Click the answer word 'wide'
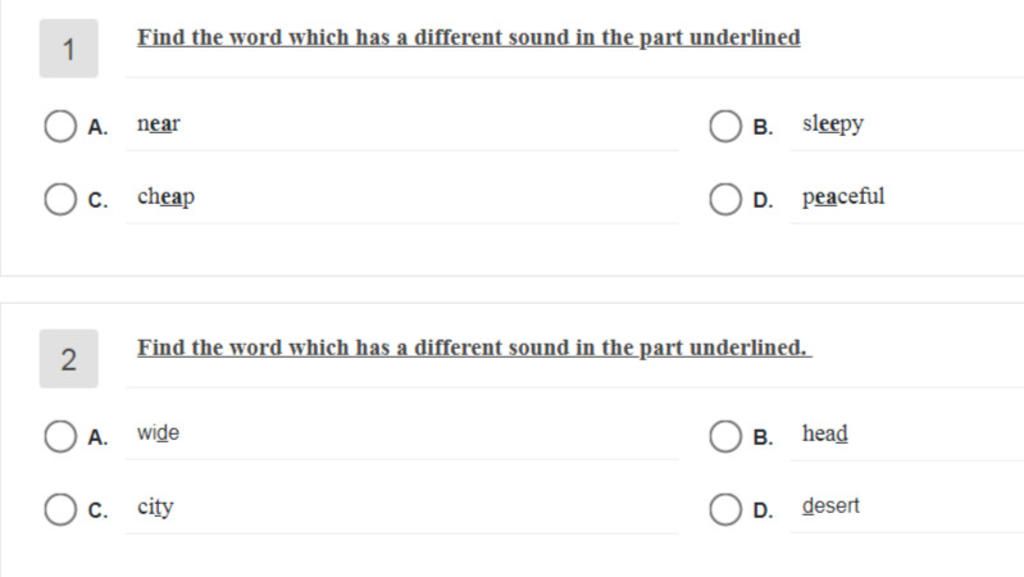 158,433
